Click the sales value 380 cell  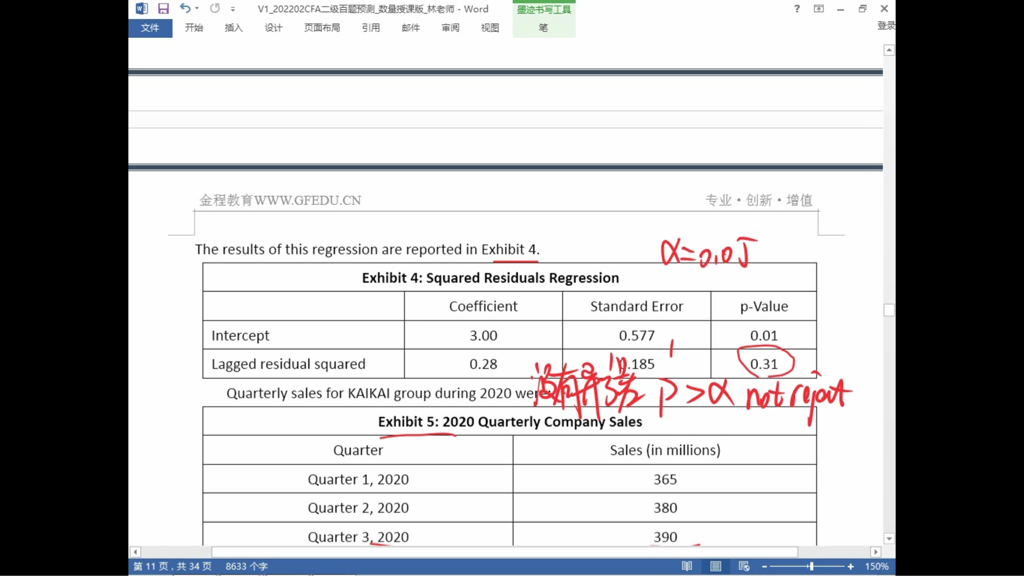665,507
